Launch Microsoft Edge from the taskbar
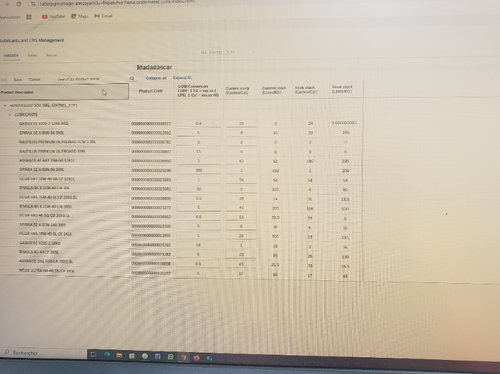Screen dimensions: 500x374 107,355
